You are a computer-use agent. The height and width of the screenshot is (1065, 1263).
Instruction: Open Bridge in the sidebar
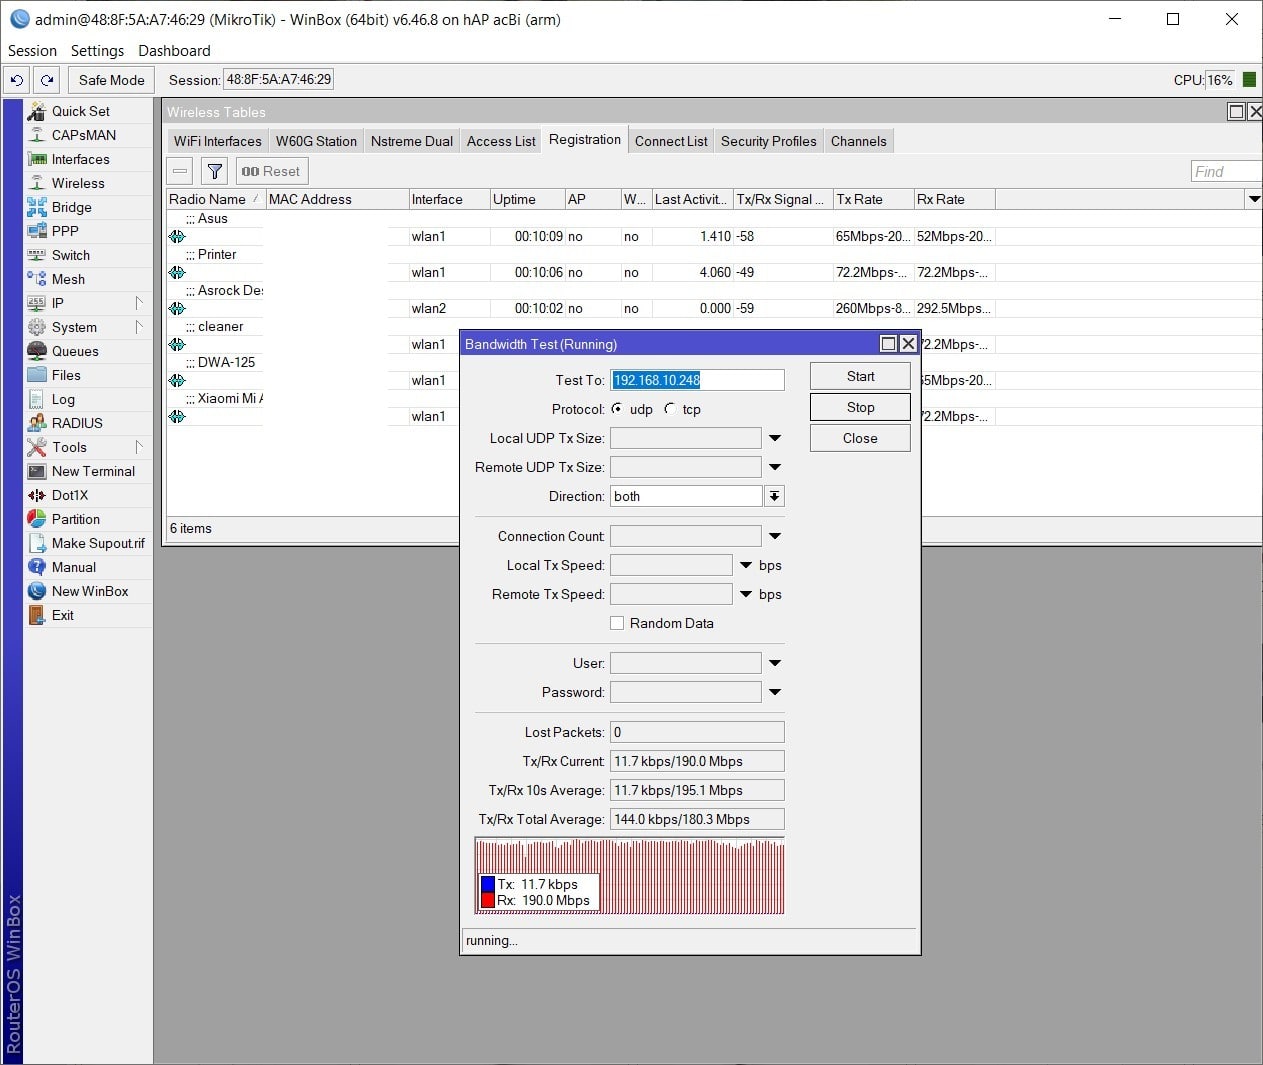(x=72, y=207)
